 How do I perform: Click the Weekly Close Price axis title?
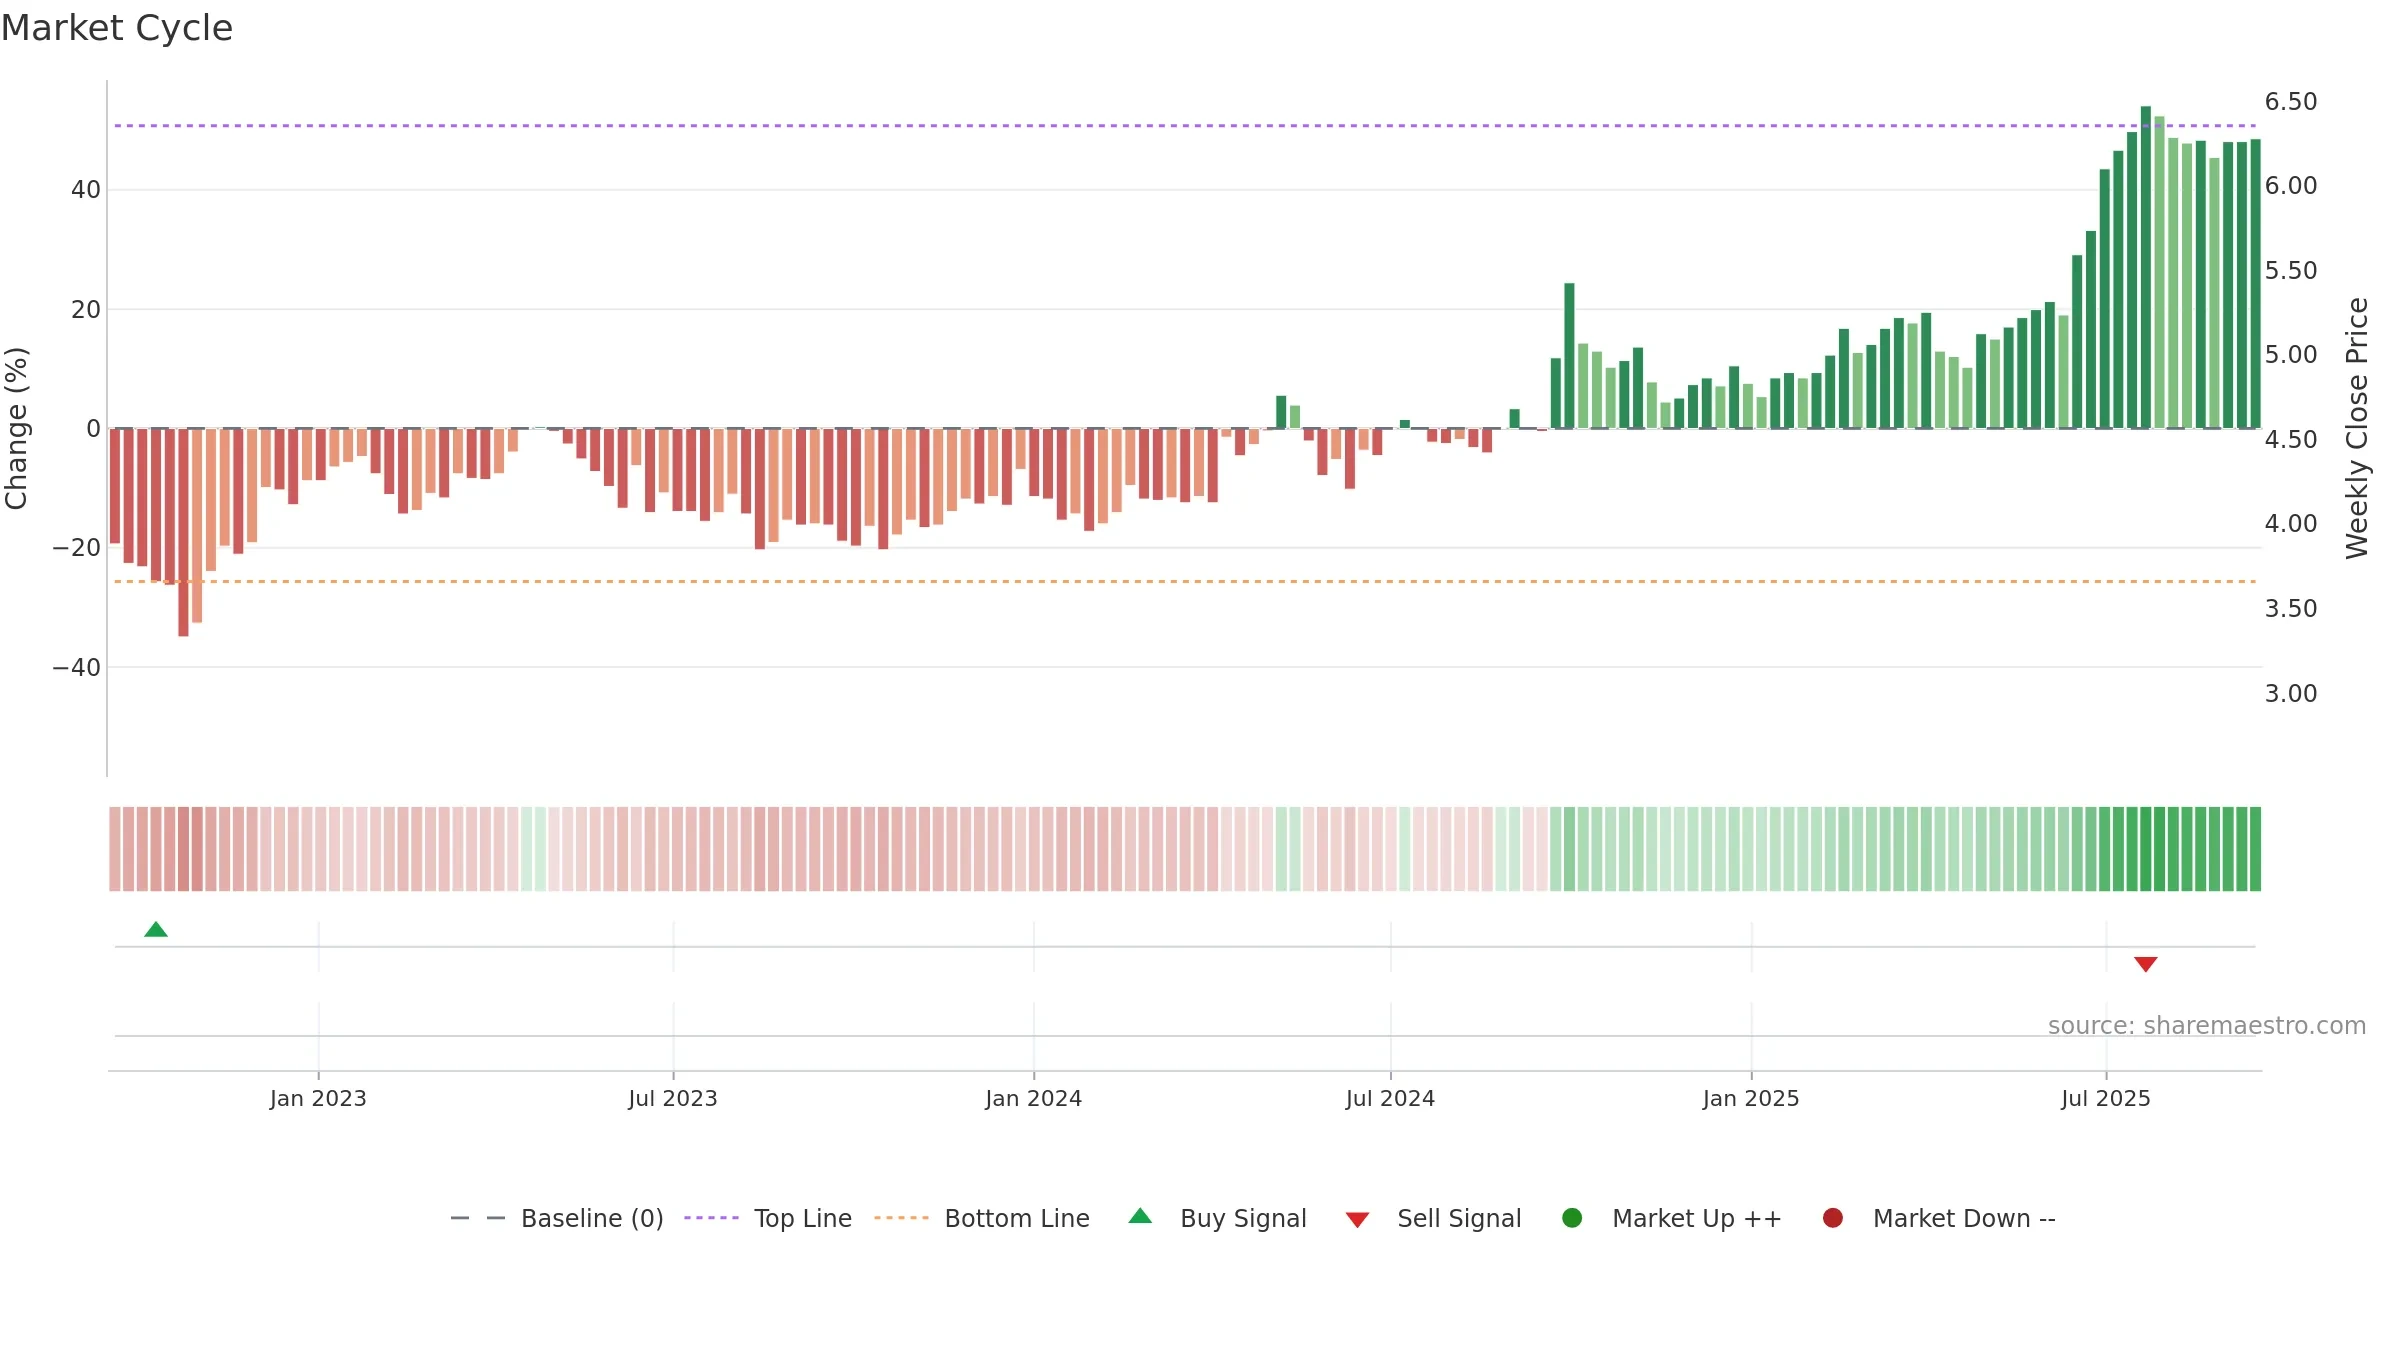(x=2357, y=428)
